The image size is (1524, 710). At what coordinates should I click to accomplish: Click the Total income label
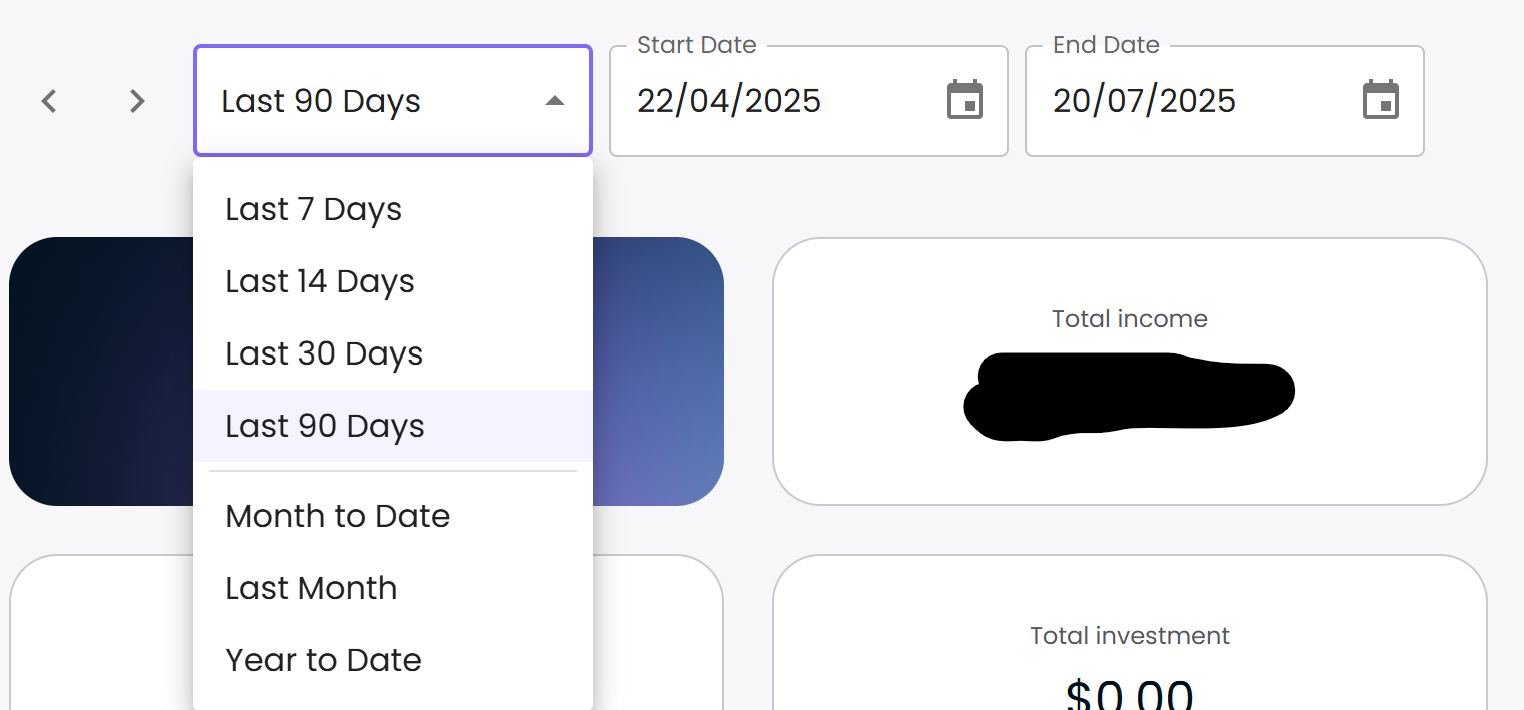point(1130,319)
